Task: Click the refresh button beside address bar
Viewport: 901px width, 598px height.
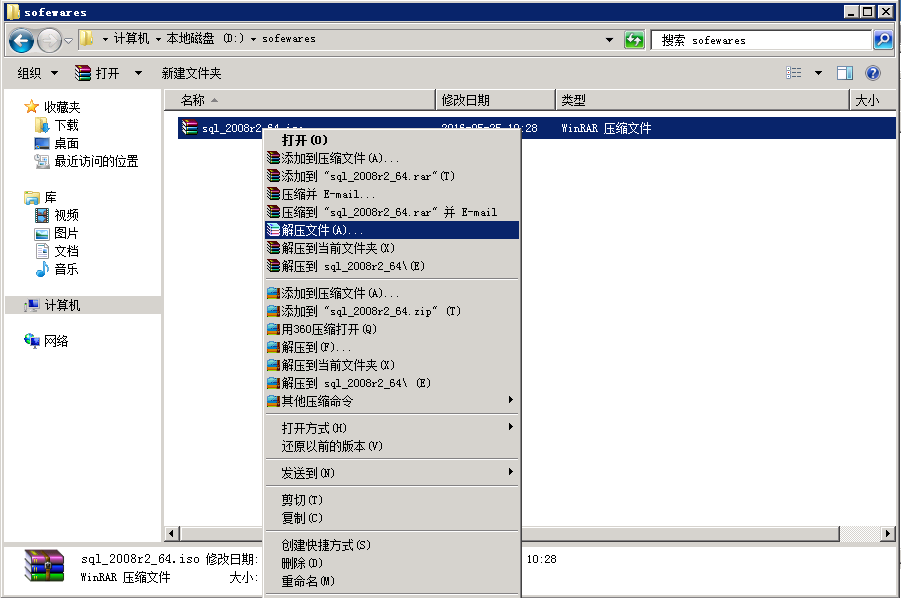Action: coord(634,40)
